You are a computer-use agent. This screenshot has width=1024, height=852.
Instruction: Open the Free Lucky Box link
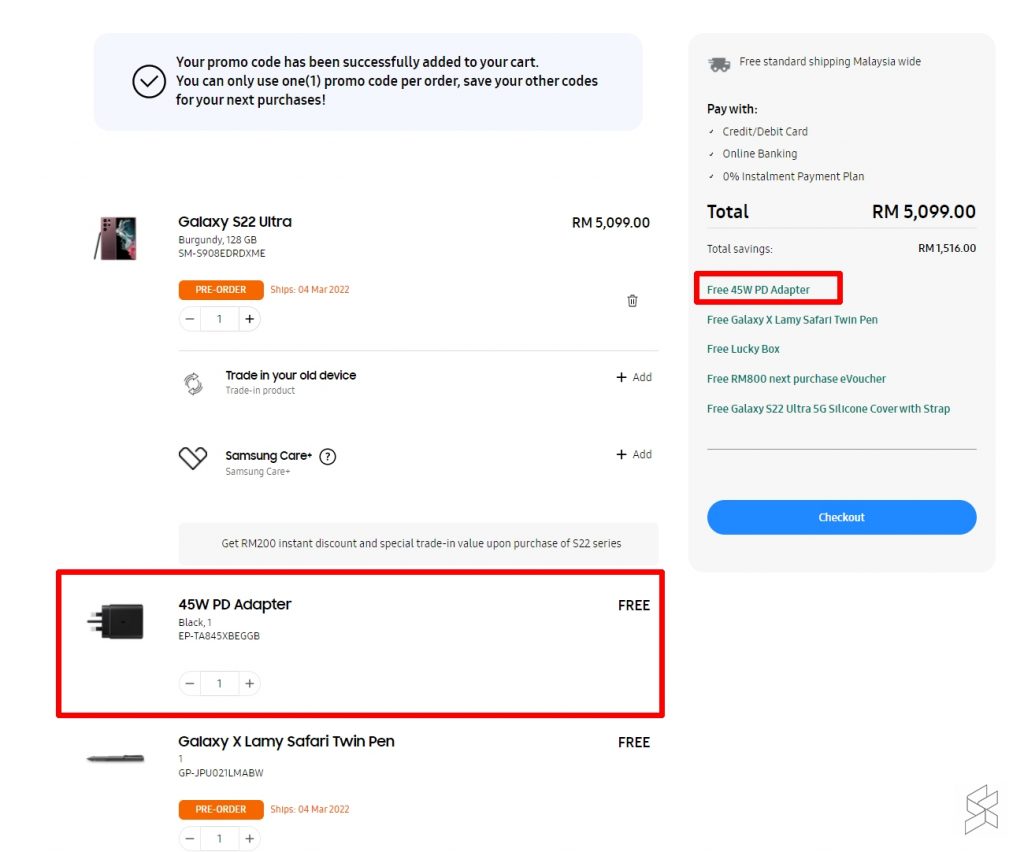(743, 349)
